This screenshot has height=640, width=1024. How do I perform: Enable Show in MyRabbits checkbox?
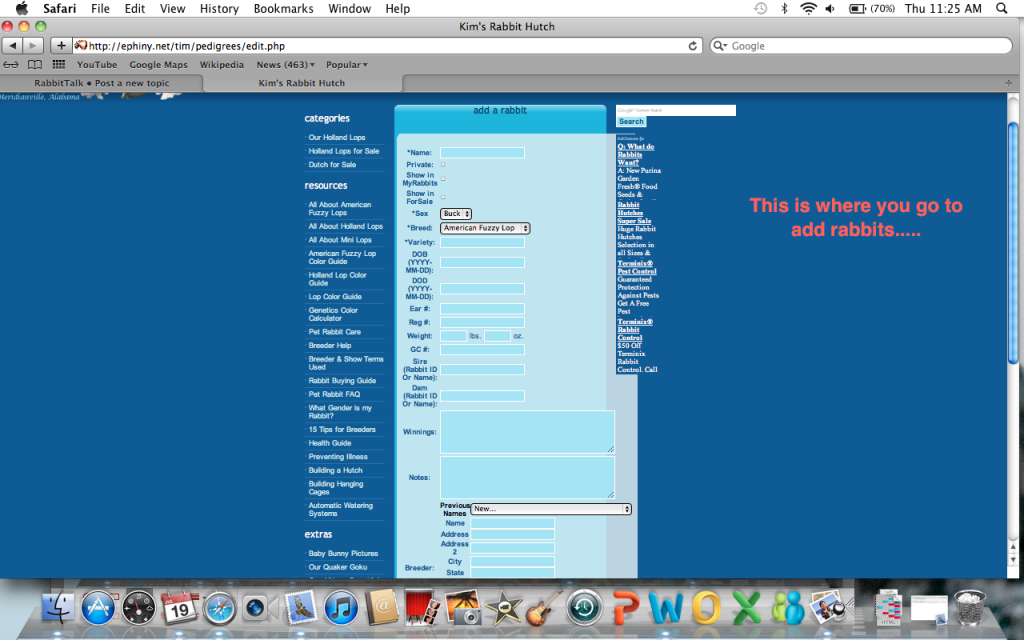click(x=443, y=179)
